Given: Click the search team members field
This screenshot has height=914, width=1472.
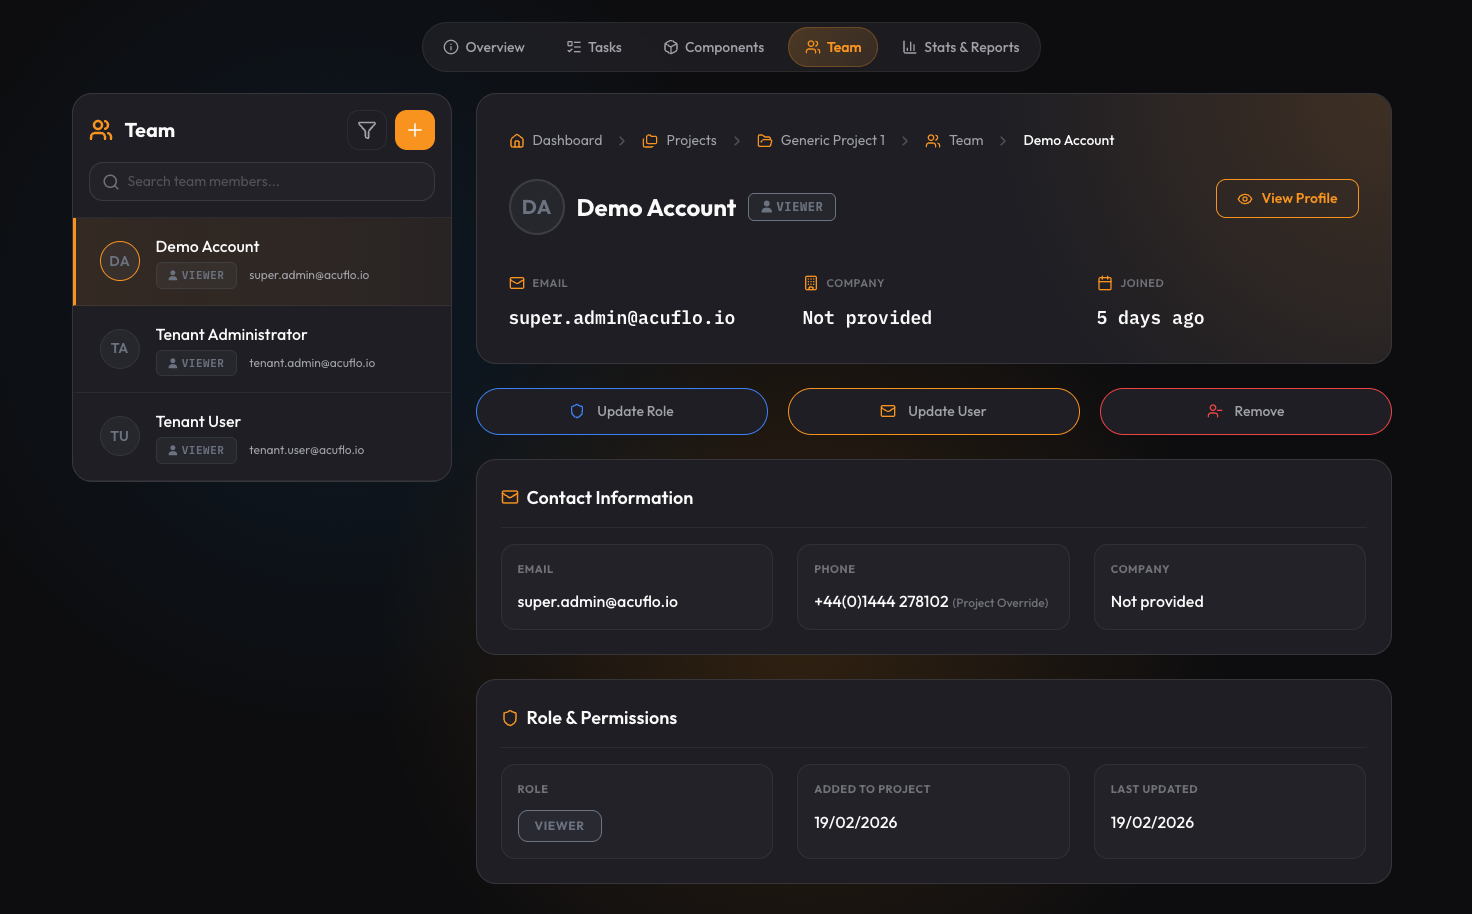Looking at the screenshot, I should coord(261,181).
